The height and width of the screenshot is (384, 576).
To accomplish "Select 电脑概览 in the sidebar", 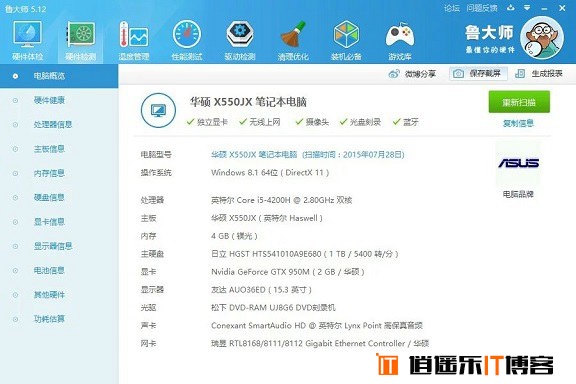I will pos(59,76).
